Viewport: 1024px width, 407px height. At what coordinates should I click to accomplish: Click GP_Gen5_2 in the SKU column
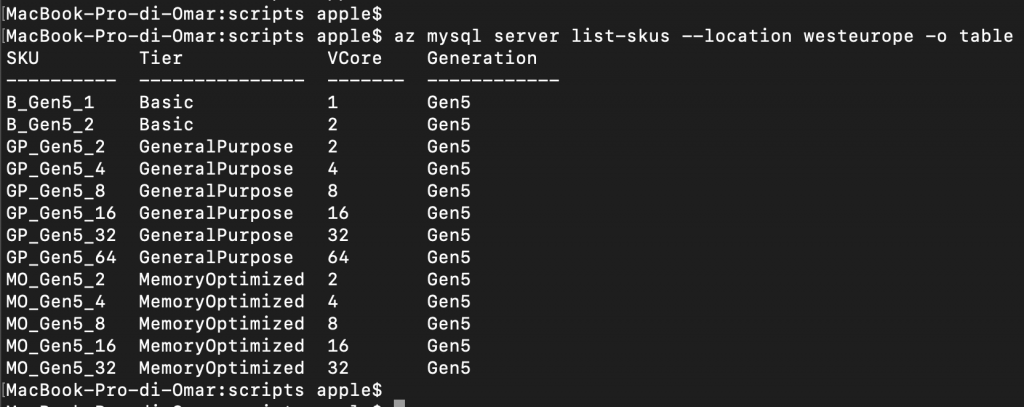(56, 147)
